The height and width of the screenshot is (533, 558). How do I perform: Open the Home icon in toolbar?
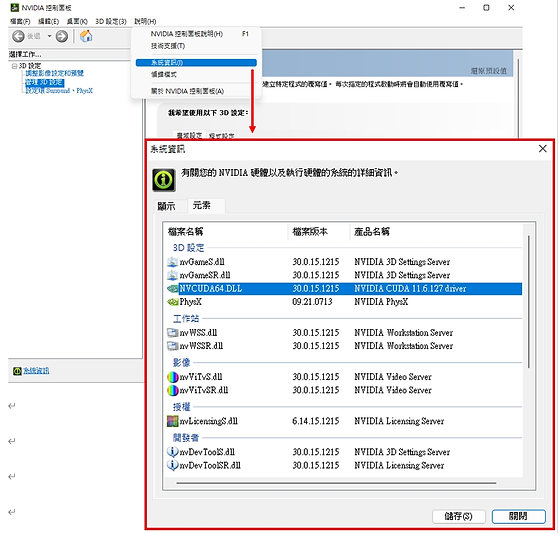click(x=86, y=36)
